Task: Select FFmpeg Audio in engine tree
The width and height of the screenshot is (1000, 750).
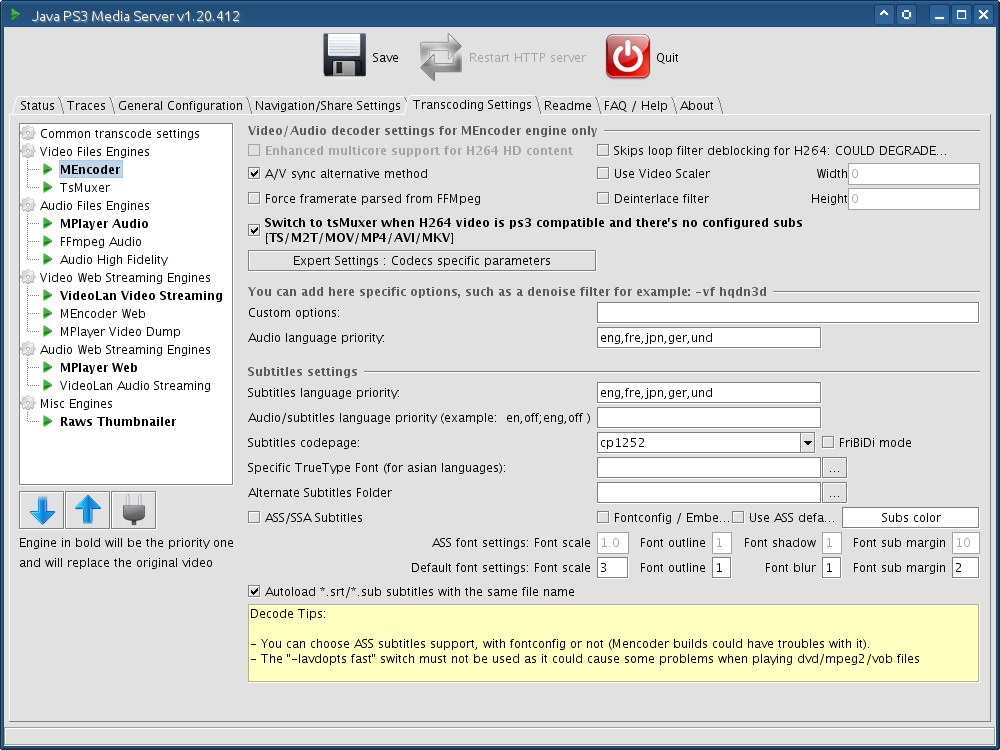Action: (101, 242)
